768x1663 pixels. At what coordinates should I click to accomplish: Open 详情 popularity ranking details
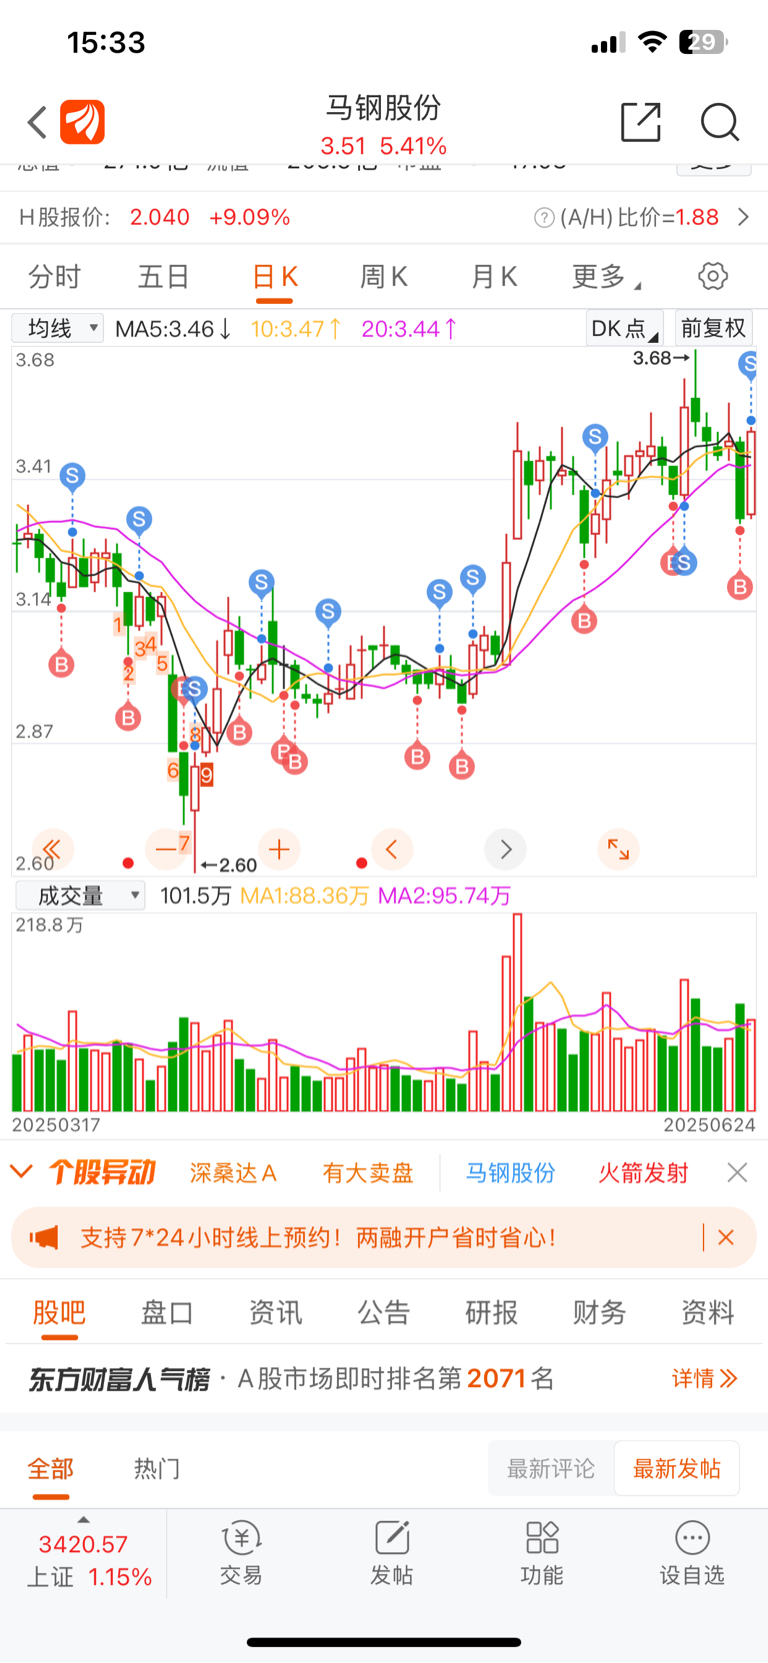pos(705,1379)
